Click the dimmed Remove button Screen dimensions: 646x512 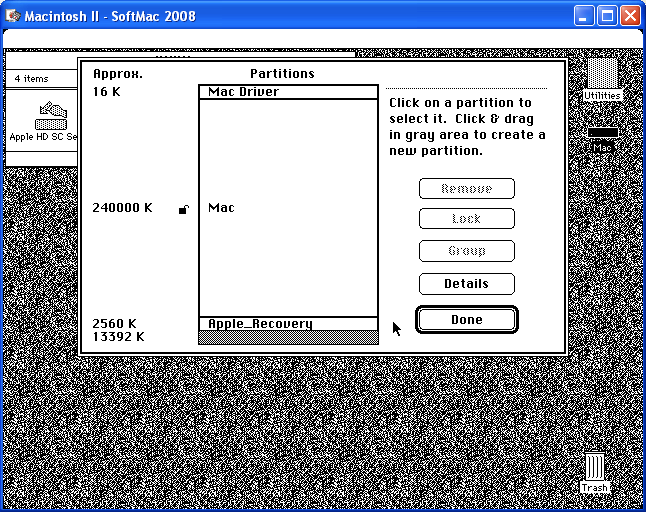(x=466, y=189)
